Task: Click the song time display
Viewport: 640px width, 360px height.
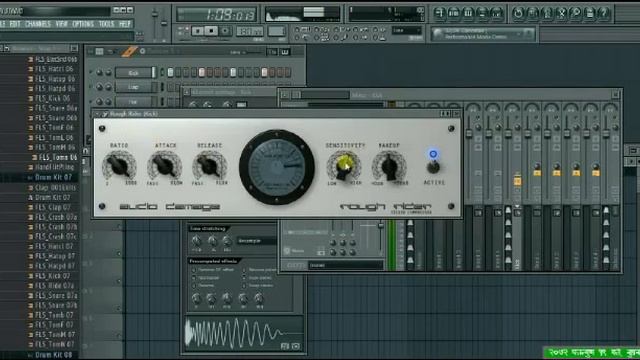Action: click(x=217, y=15)
